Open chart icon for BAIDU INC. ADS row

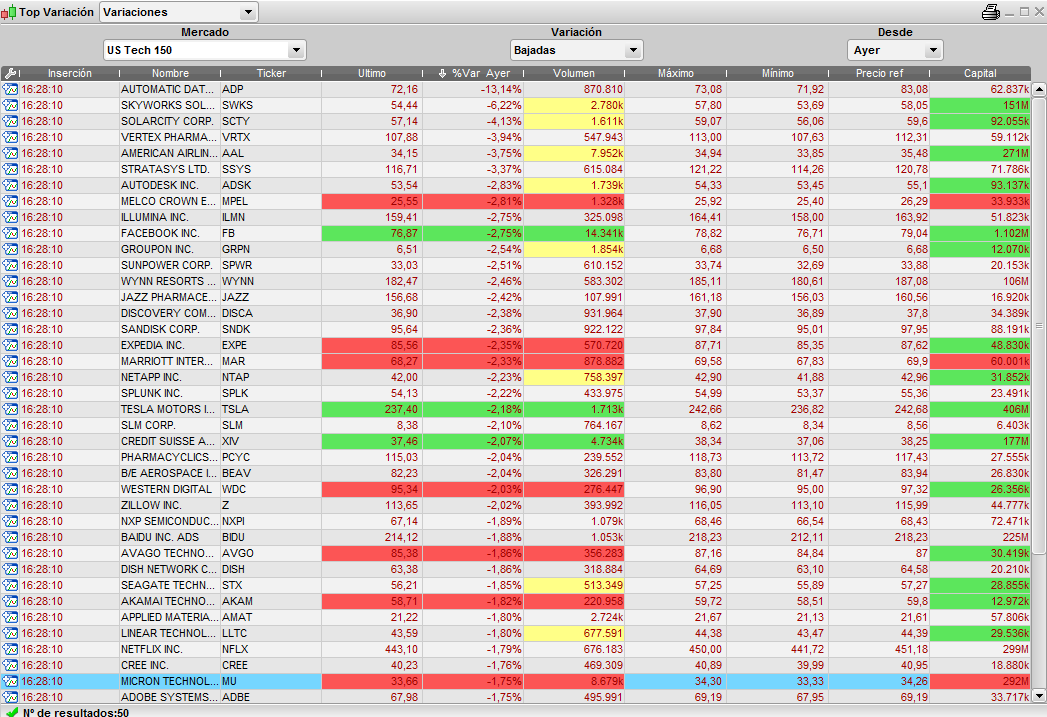click(10, 537)
